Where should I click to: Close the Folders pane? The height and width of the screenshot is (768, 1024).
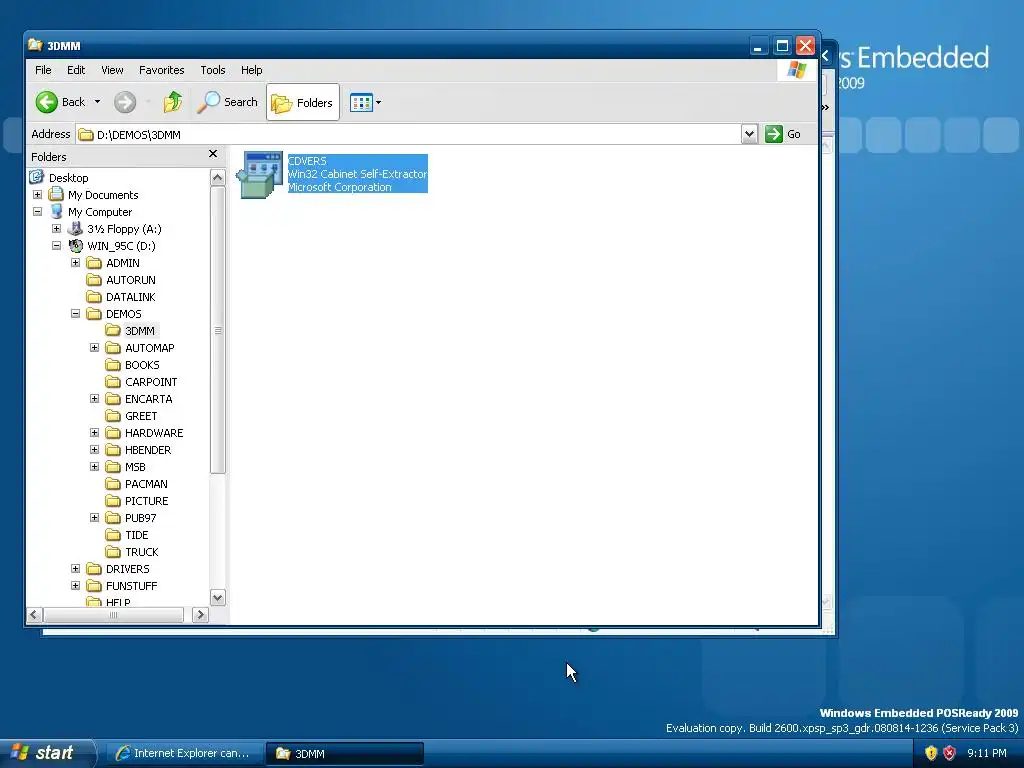click(x=213, y=153)
